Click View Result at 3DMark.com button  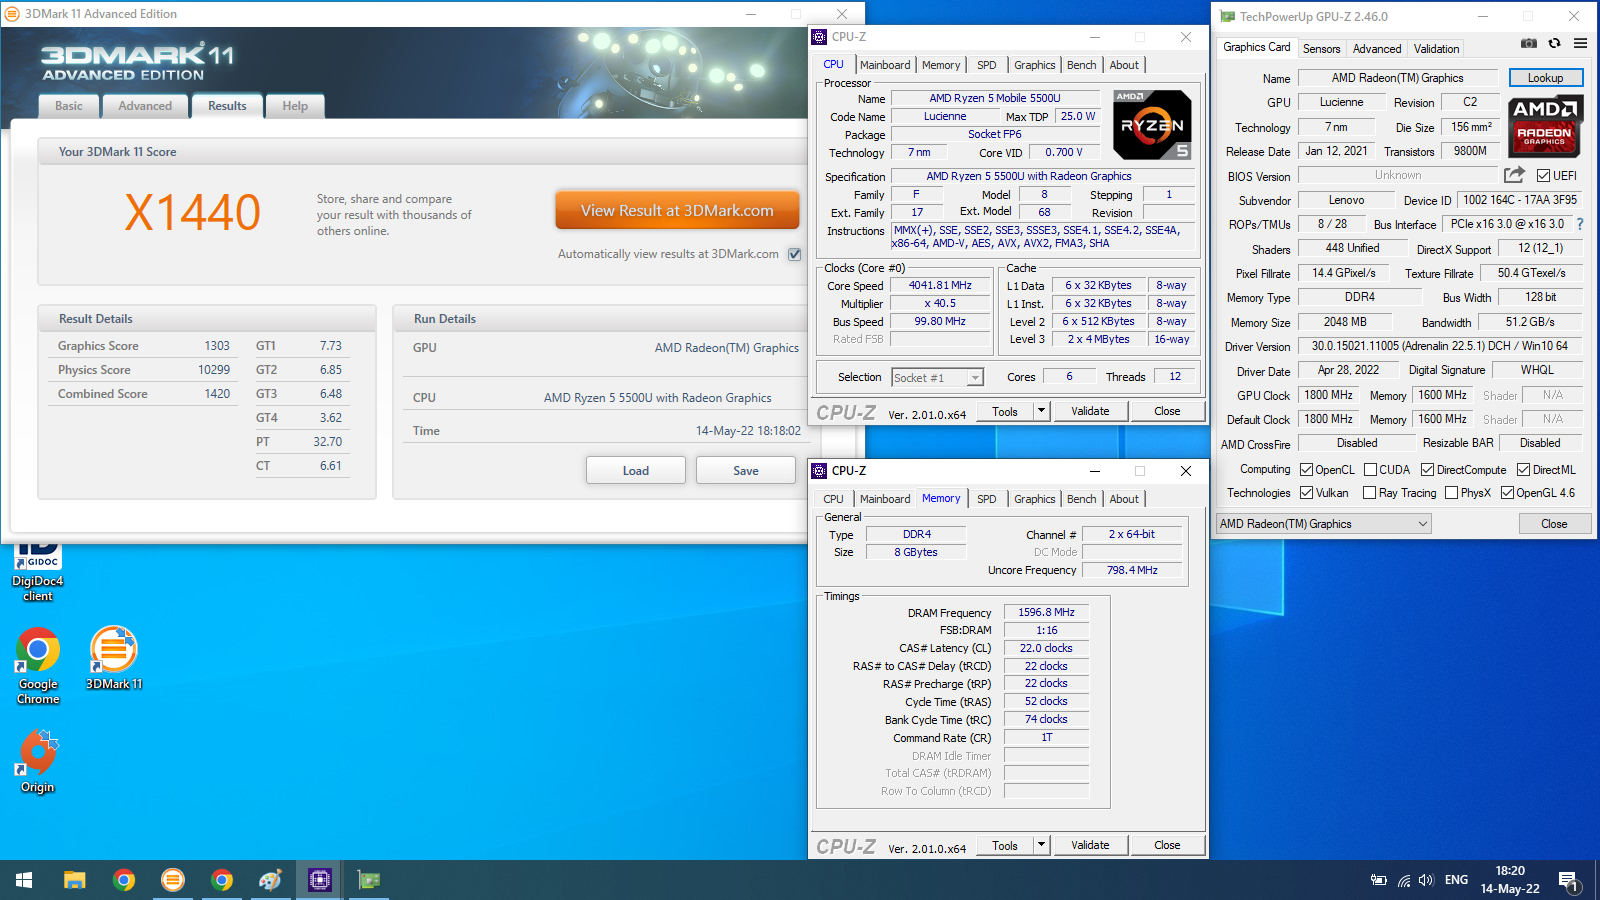pyautogui.click(x=677, y=210)
